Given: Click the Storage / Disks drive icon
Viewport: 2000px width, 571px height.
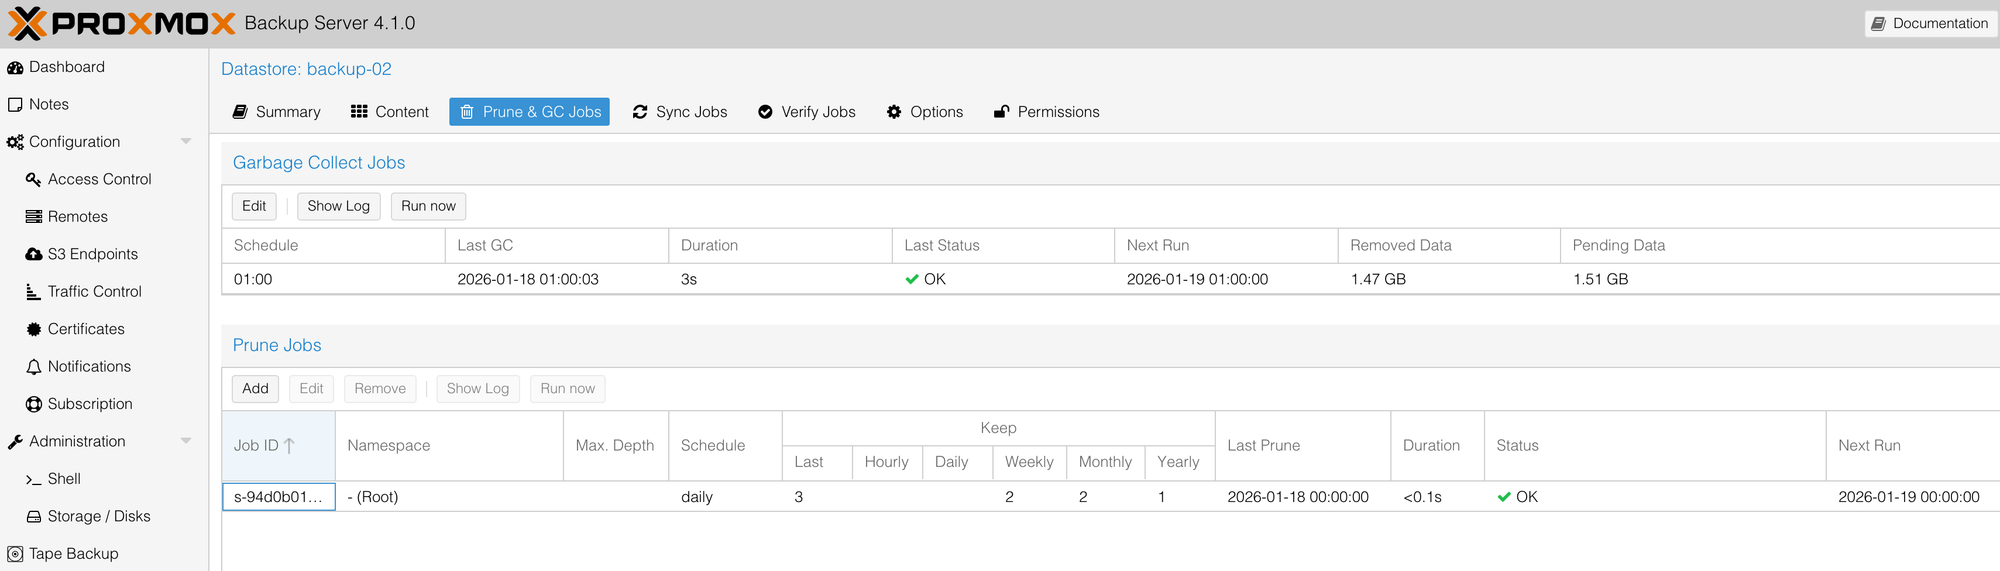Looking at the screenshot, I should click(x=34, y=517).
